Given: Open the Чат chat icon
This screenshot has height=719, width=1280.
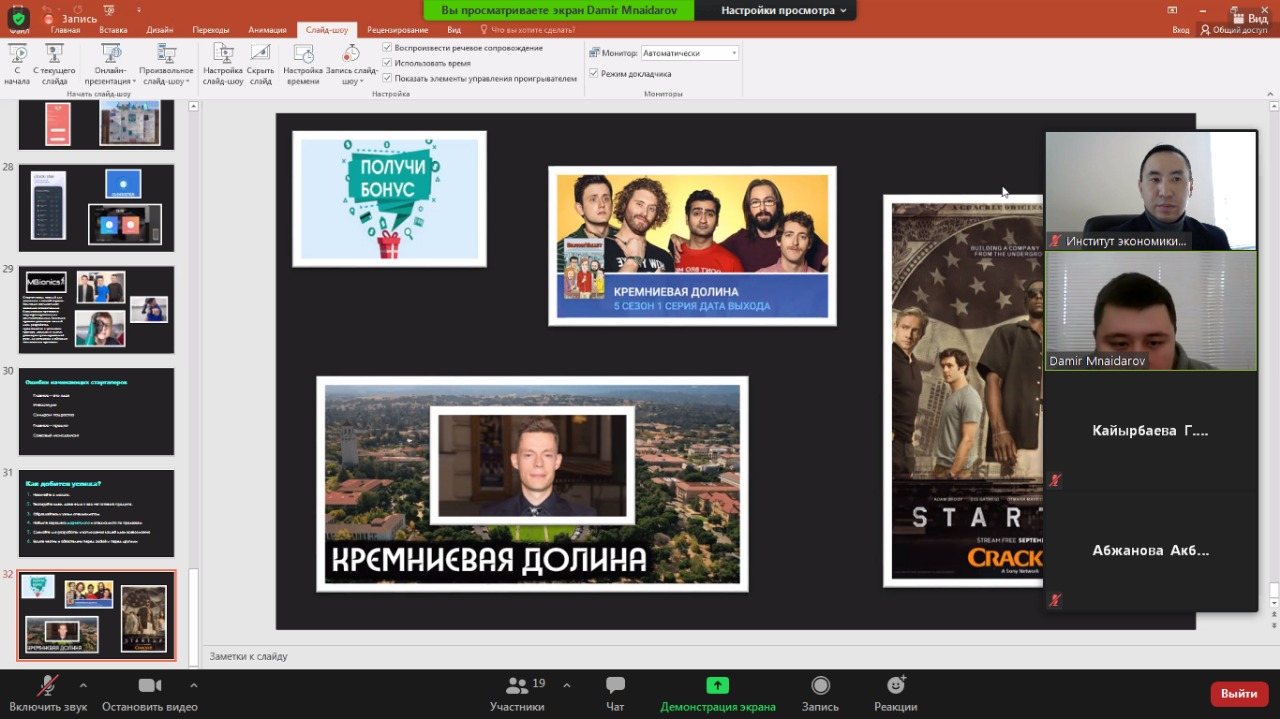Looking at the screenshot, I should click(x=615, y=685).
